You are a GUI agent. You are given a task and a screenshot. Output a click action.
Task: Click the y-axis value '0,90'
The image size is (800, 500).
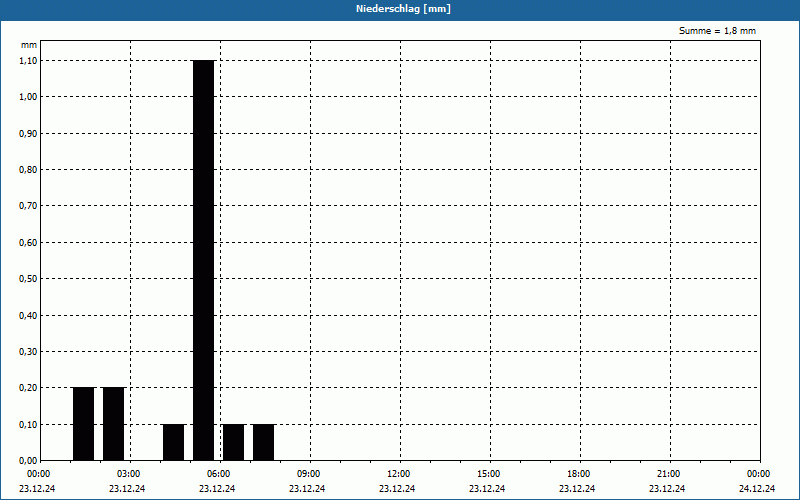[28, 133]
